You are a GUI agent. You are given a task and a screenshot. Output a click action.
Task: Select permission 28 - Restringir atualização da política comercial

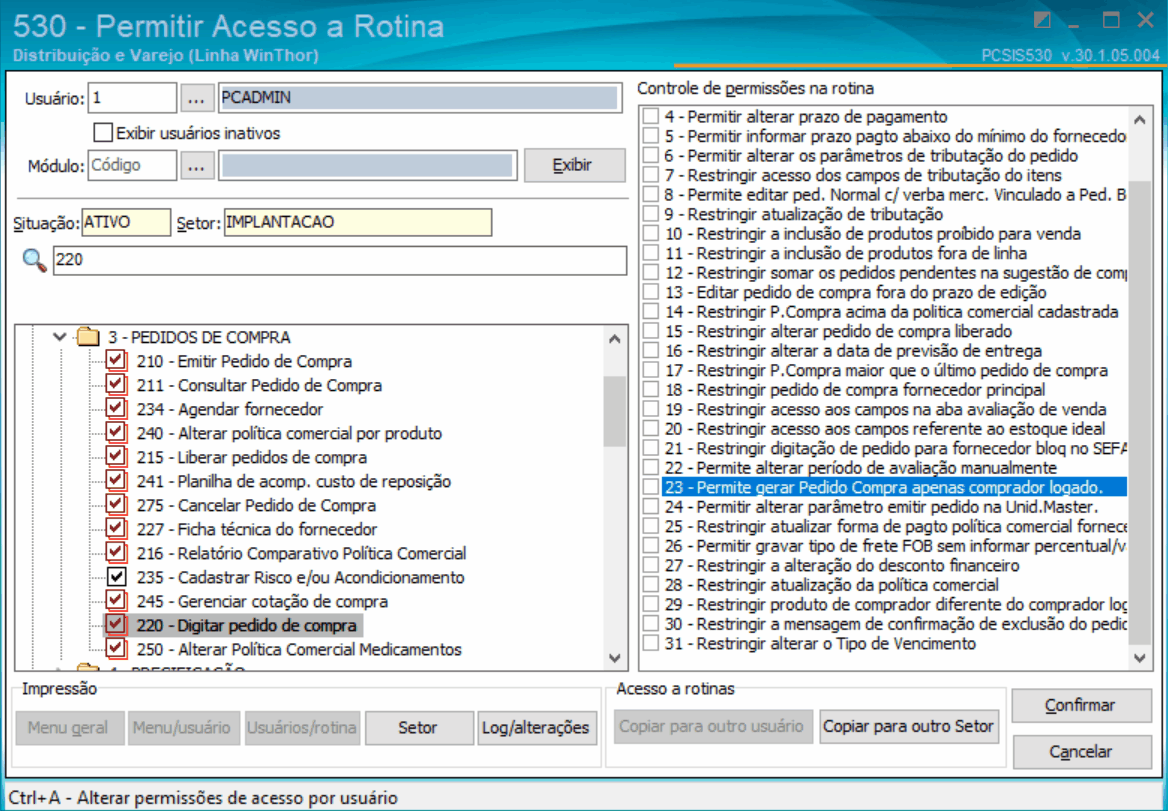831,585
